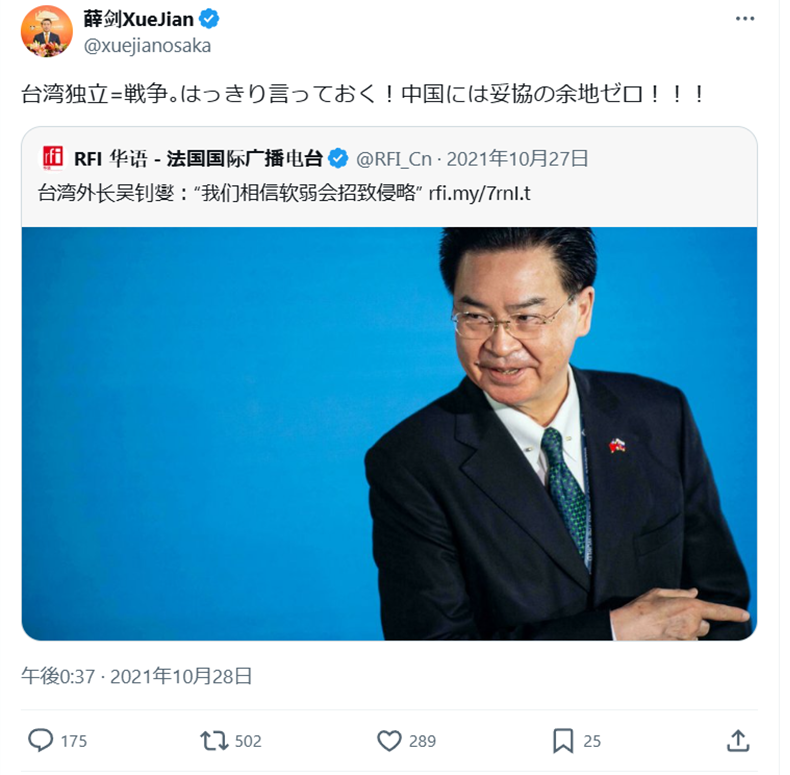Click the 午後0:37 · 2021年10月28日 timestamp

pyautogui.click(x=137, y=676)
